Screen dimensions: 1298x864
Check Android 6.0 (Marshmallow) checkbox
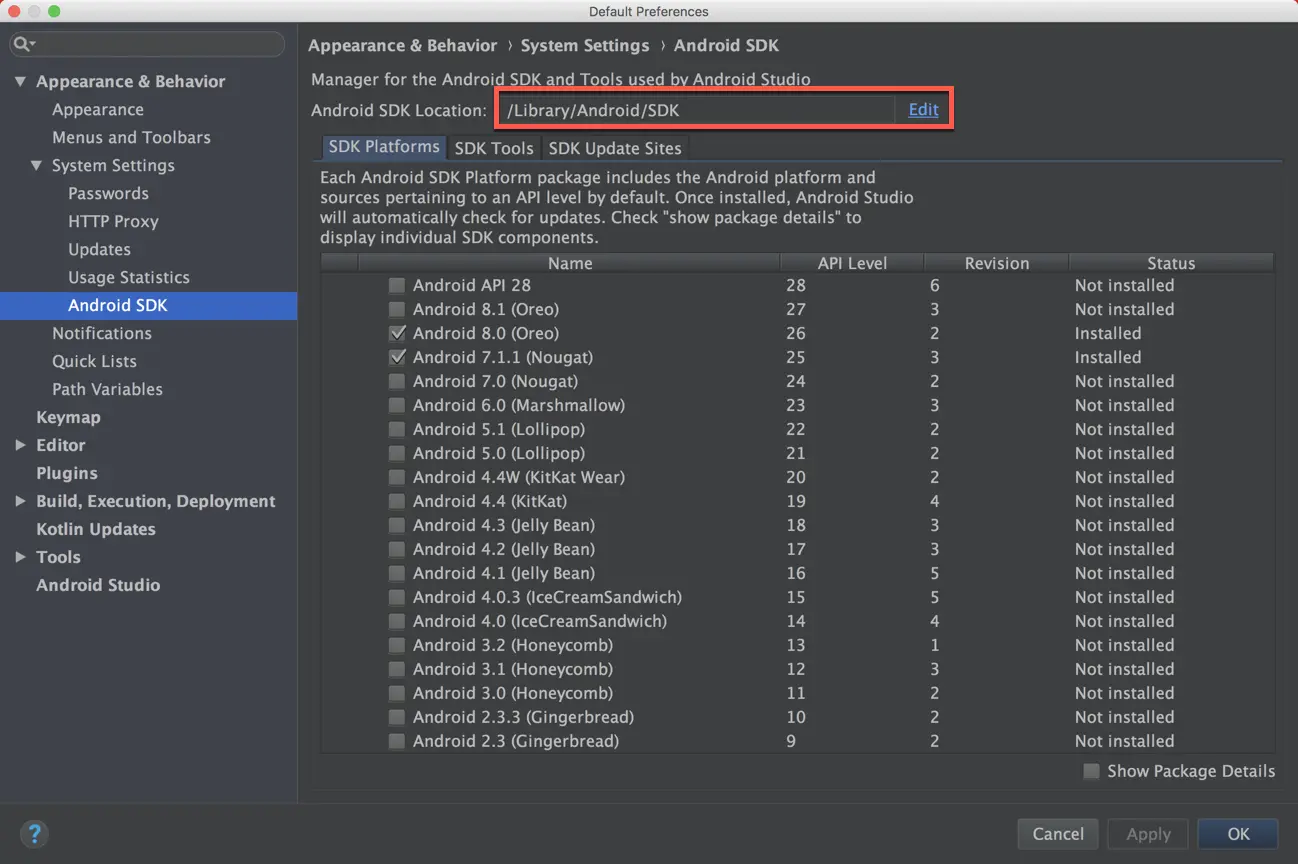(x=397, y=406)
